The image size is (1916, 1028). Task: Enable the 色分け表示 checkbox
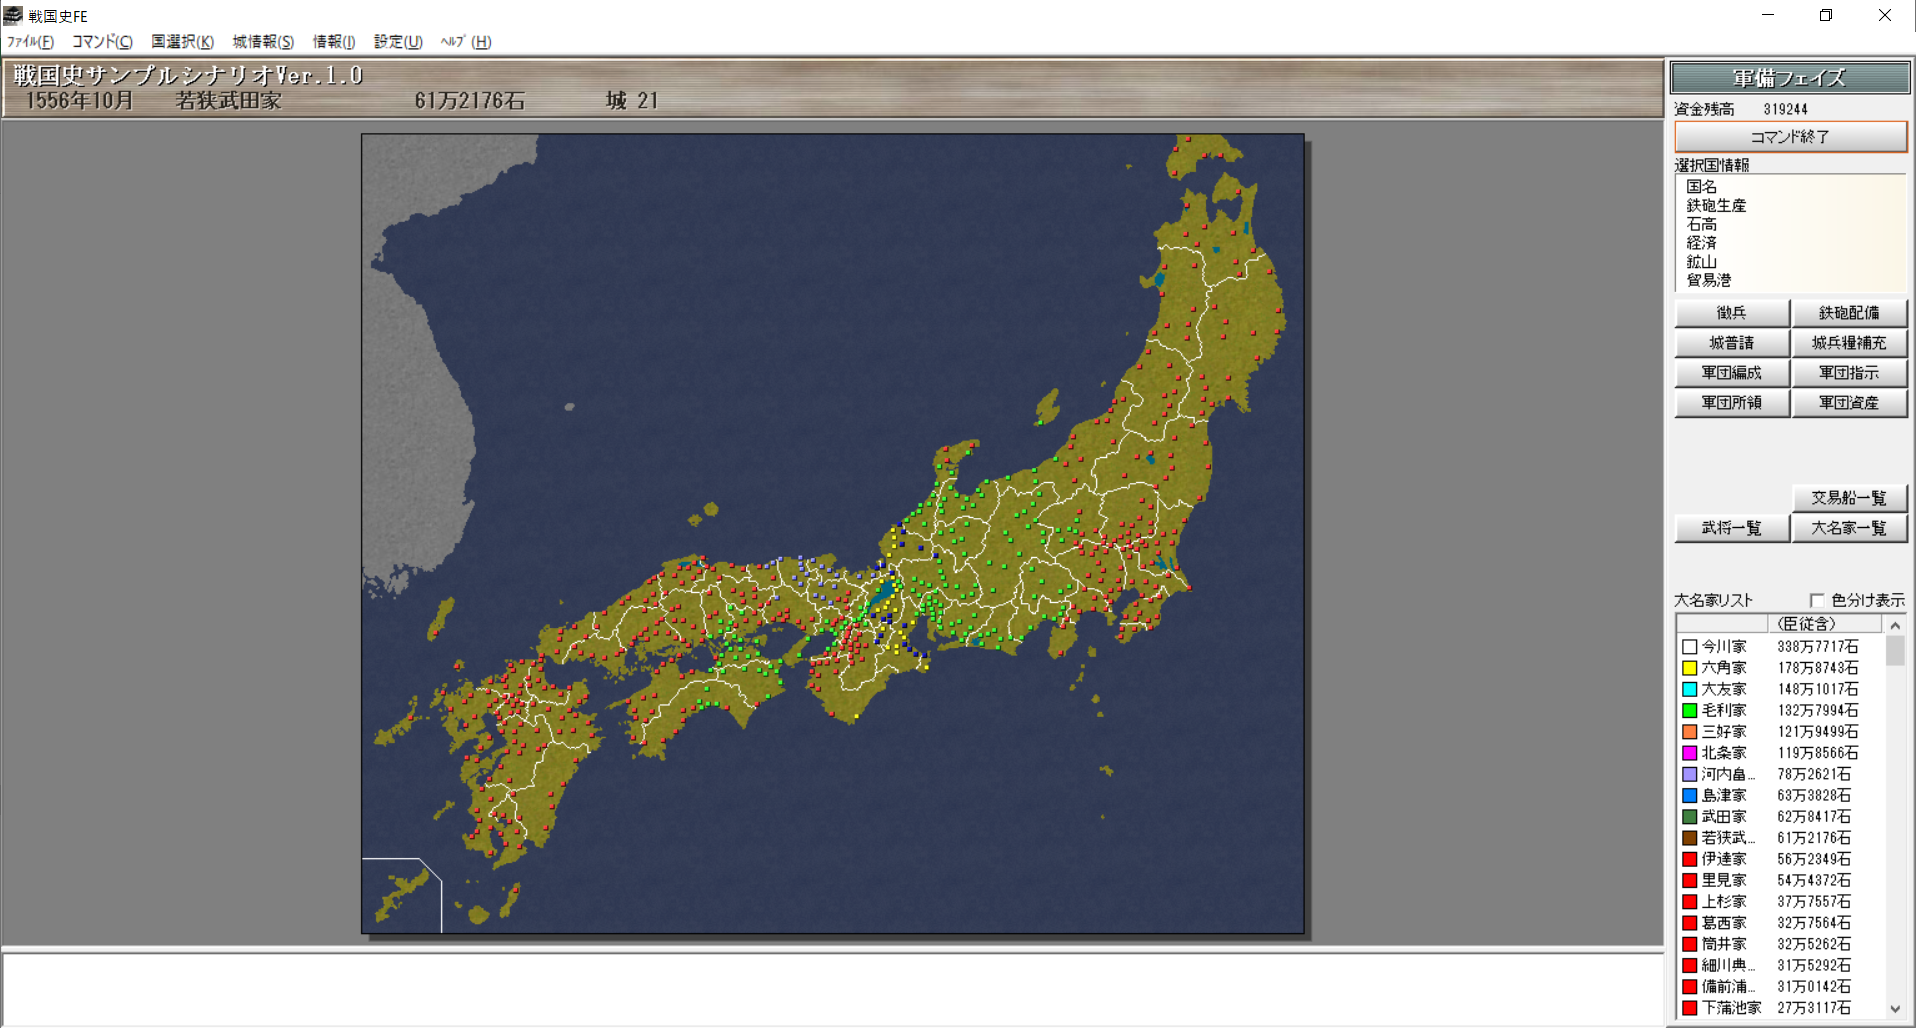click(x=1817, y=600)
